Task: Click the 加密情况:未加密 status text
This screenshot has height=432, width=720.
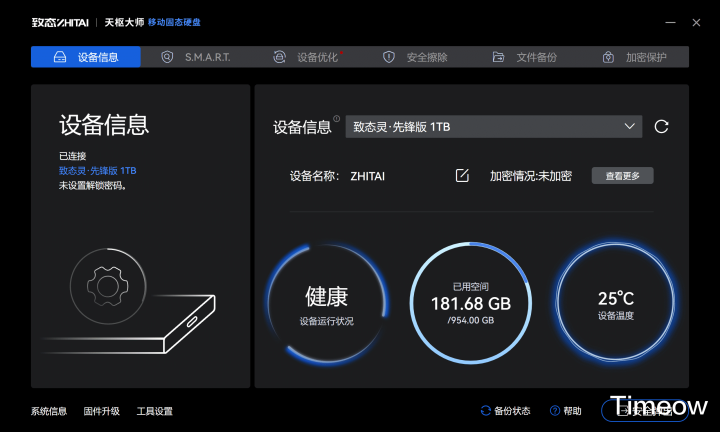Action: tap(531, 176)
